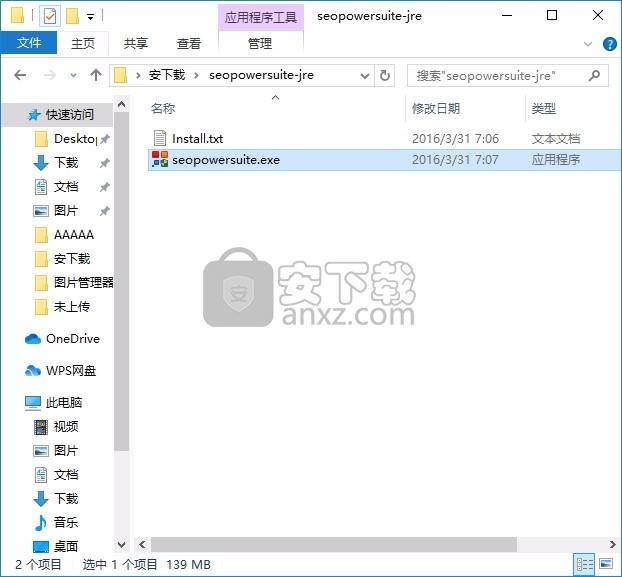This screenshot has width=622, height=577.
Task: Click the pin icon beside quick-access 图片
Action: 105,211
